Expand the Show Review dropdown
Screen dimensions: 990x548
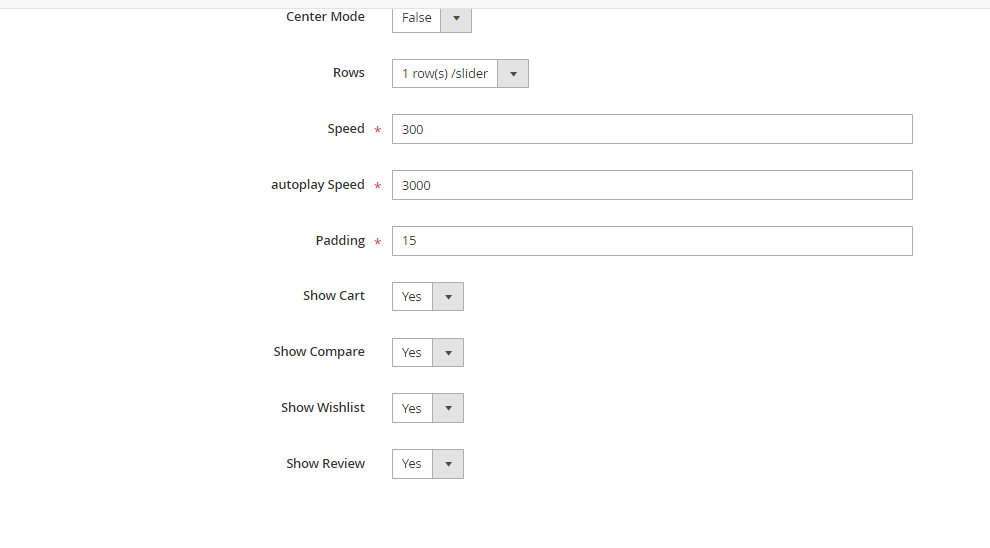(x=428, y=464)
